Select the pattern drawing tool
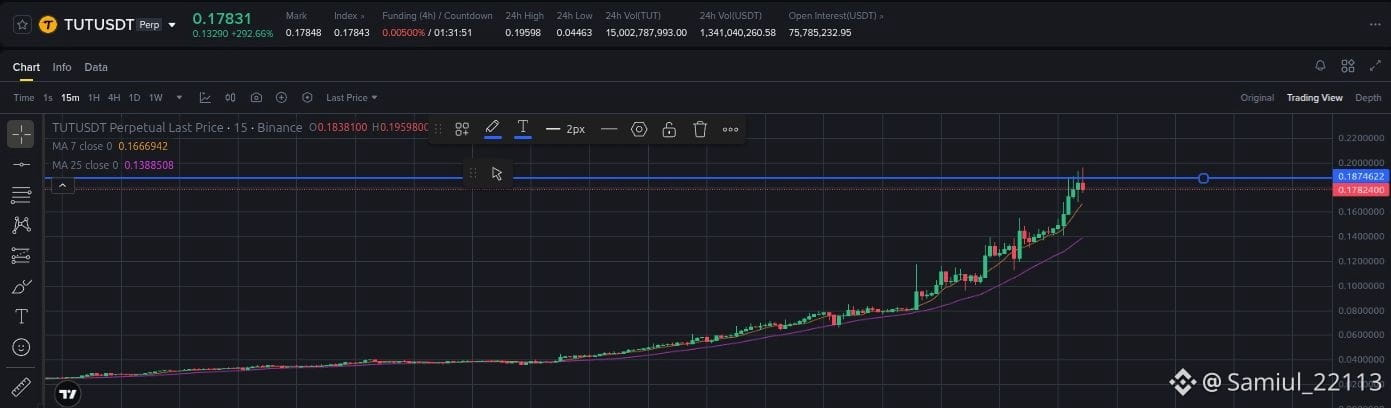 [x=21, y=225]
